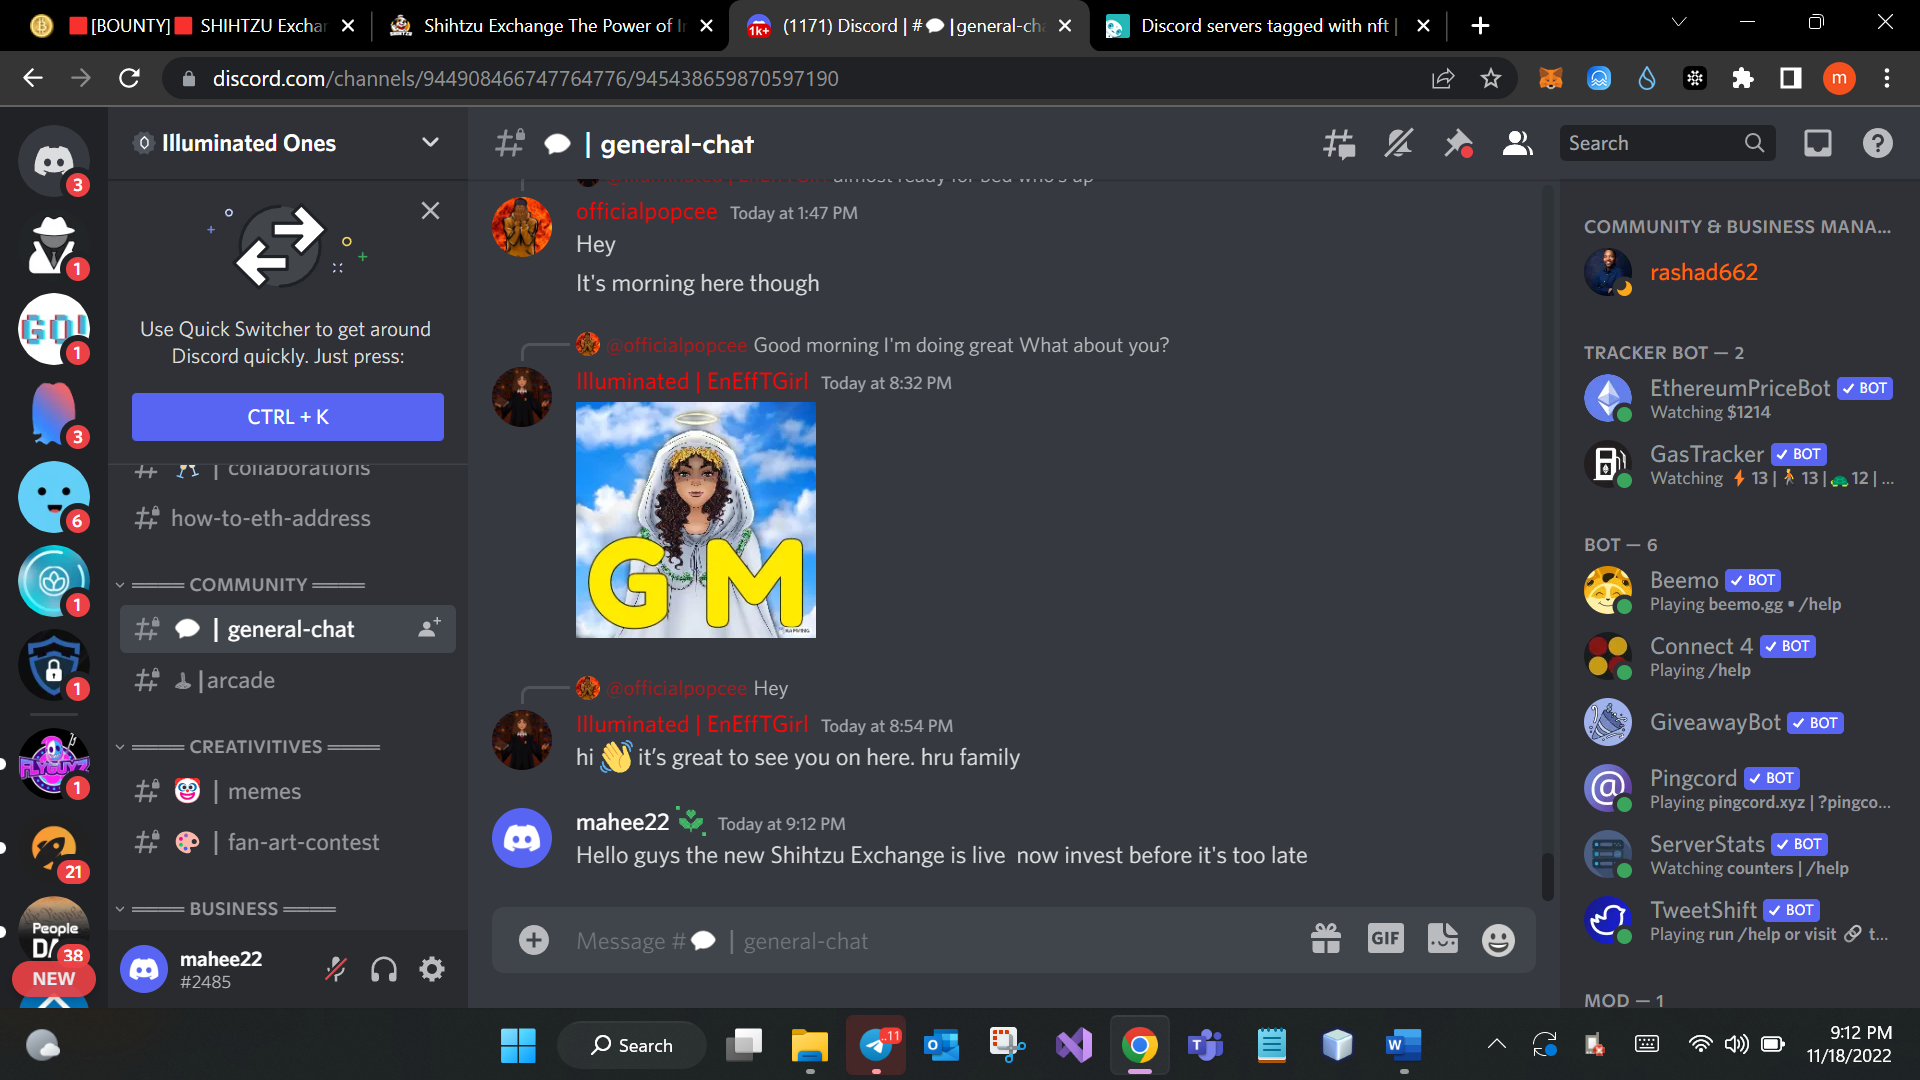The width and height of the screenshot is (1920, 1080).
Task: Click the message input for general-chat
Action: pyautogui.click(x=930, y=941)
